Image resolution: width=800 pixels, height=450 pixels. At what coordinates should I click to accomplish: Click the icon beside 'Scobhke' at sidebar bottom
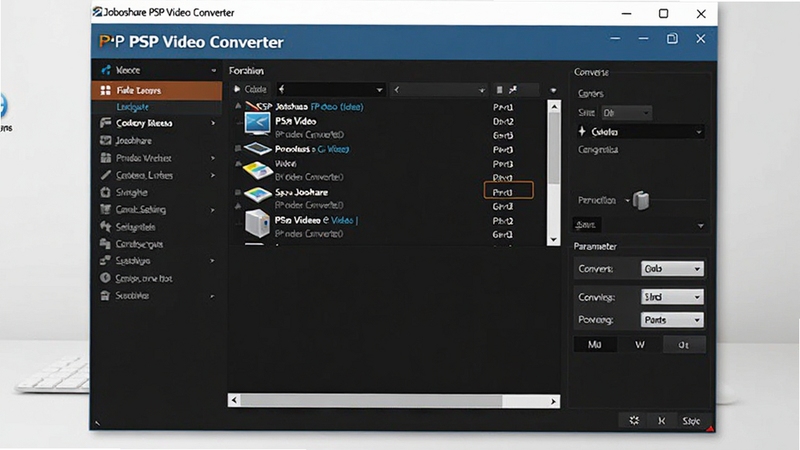tap(105, 295)
